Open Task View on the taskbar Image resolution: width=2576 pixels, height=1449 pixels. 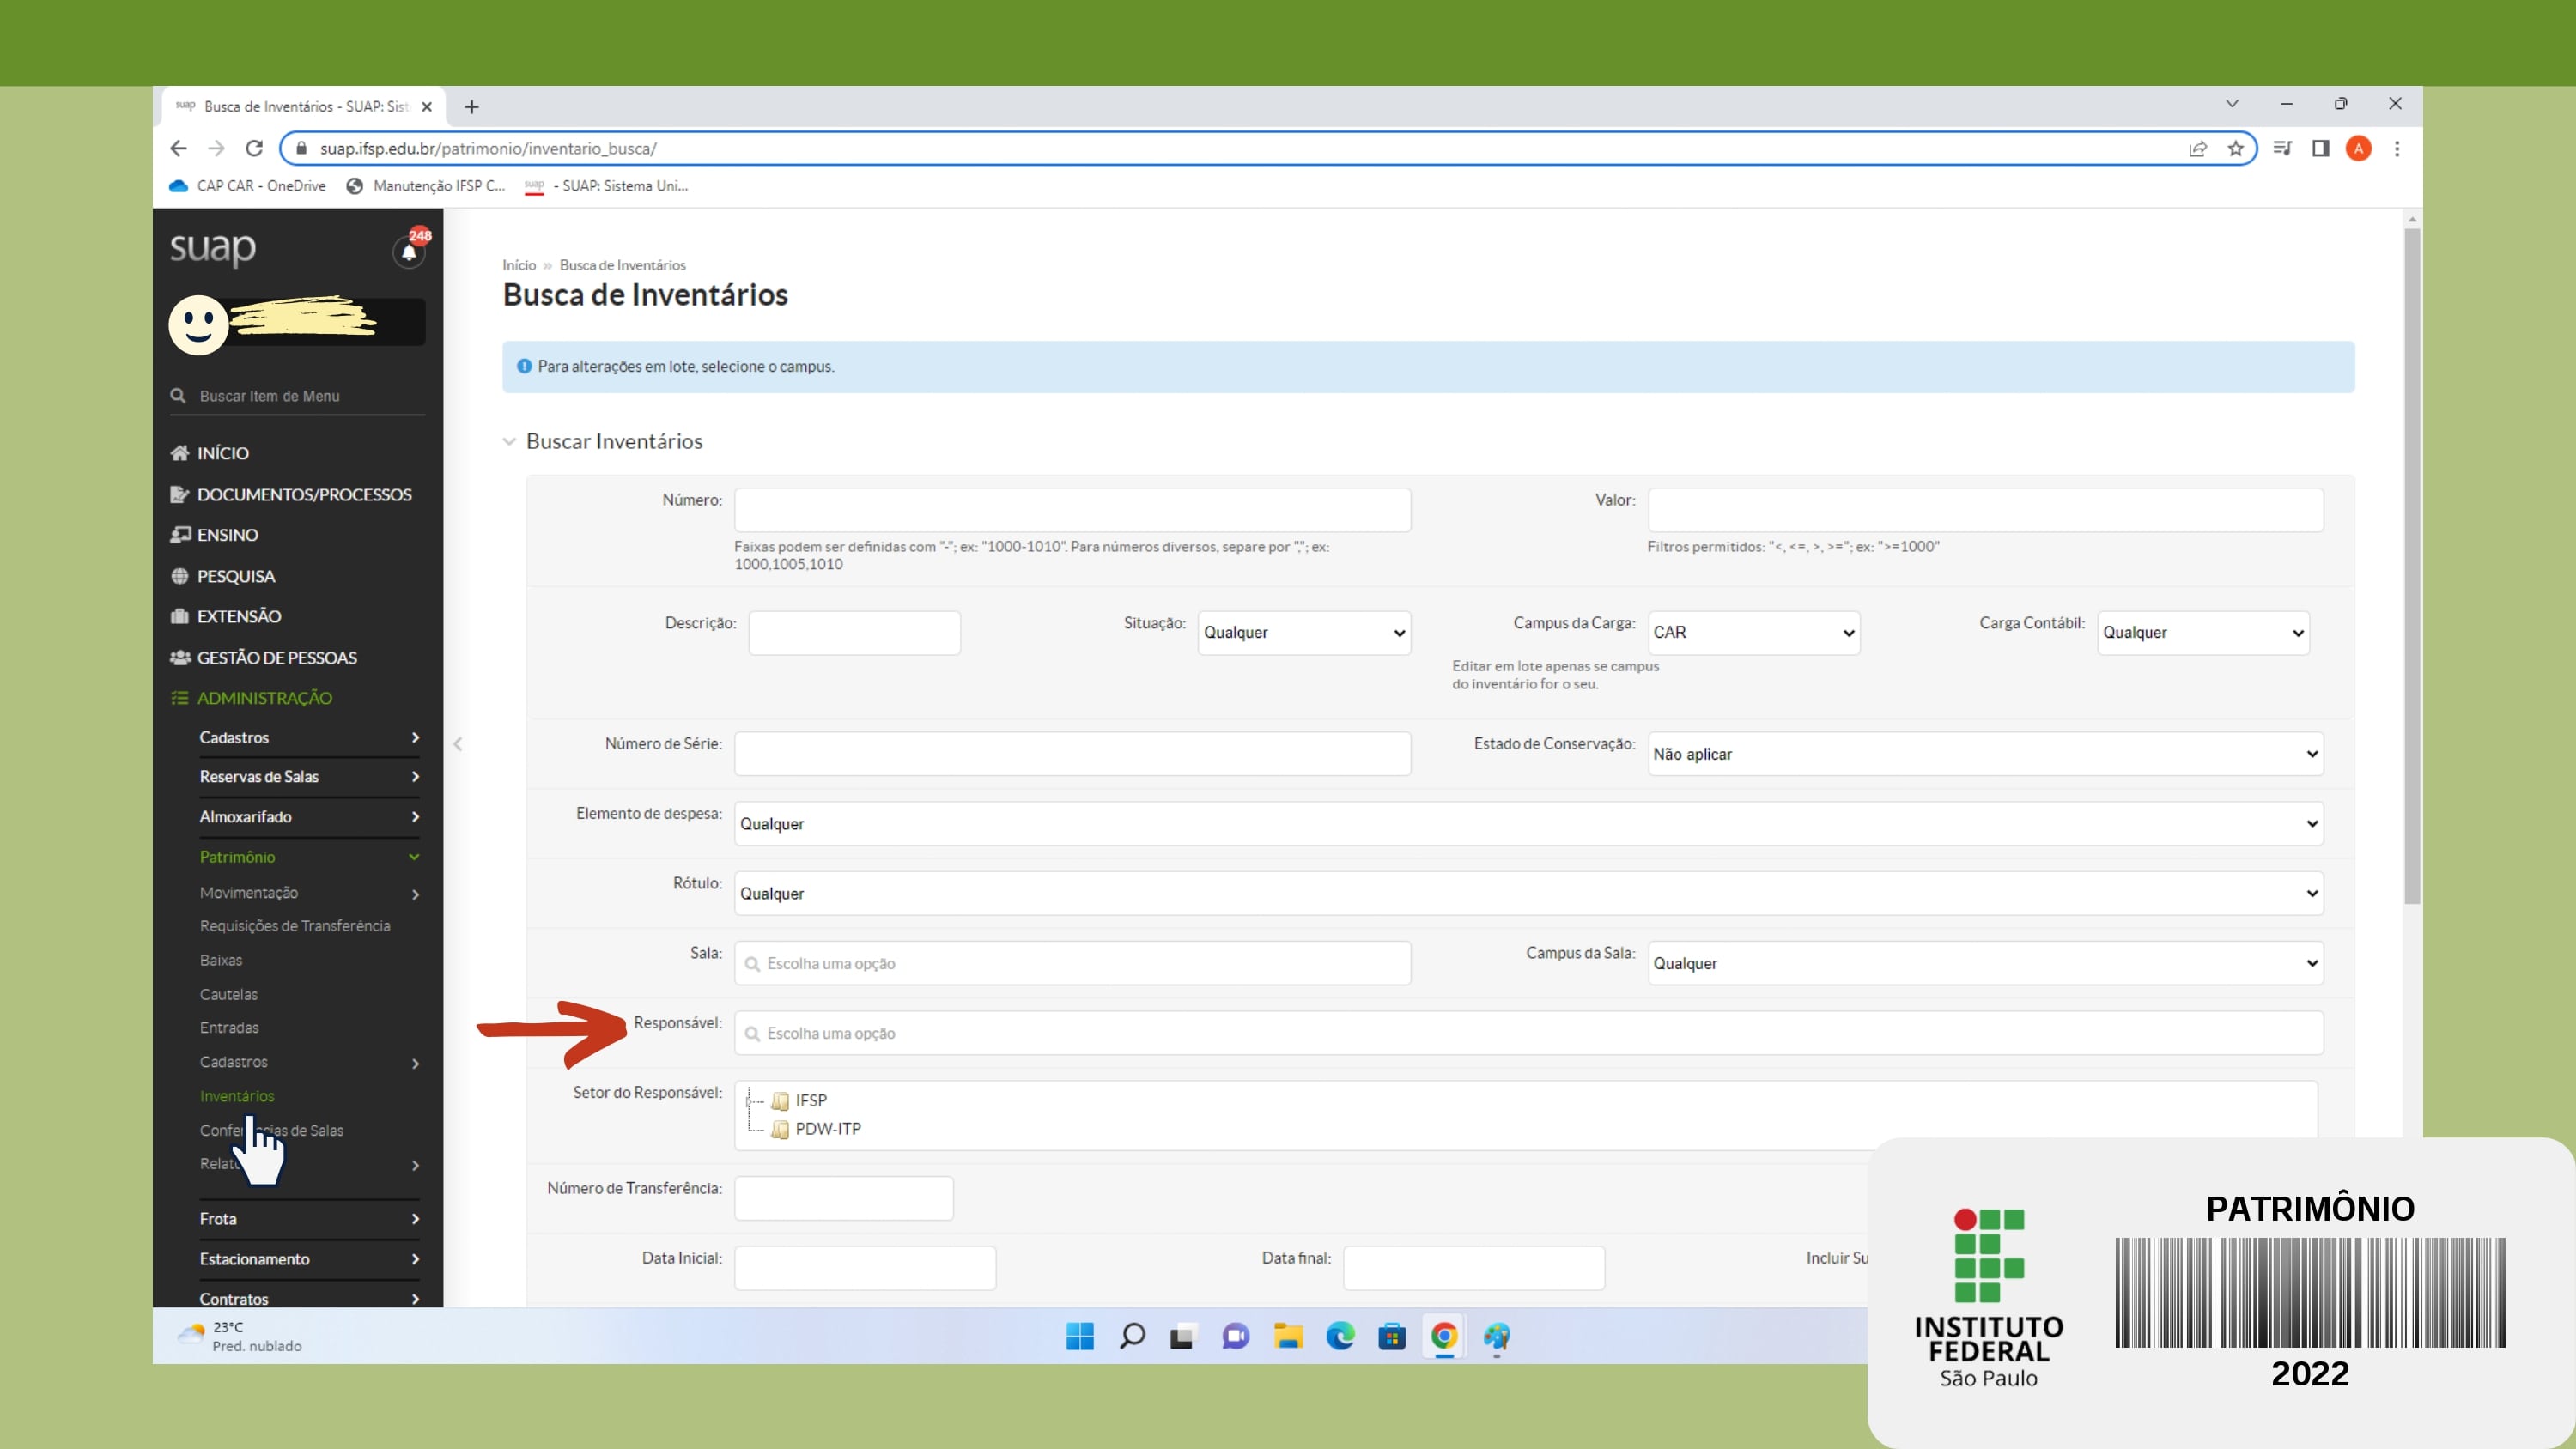coord(1183,1336)
